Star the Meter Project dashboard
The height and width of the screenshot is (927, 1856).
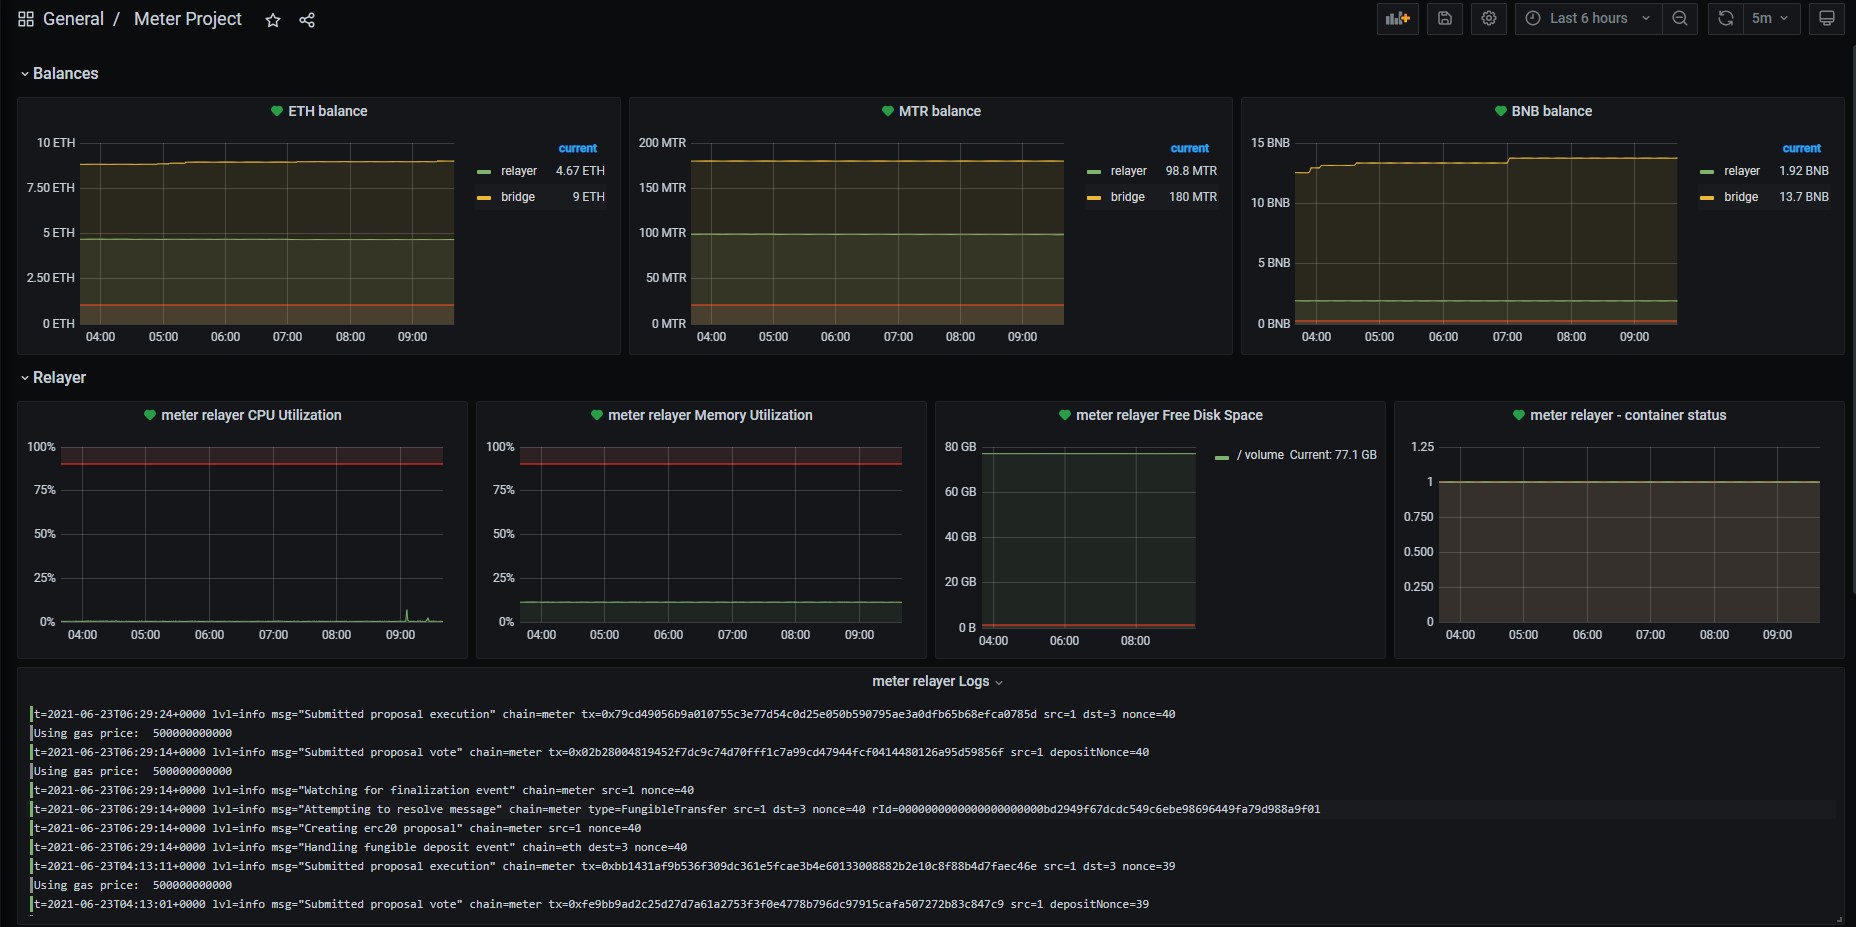click(x=273, y=20)
